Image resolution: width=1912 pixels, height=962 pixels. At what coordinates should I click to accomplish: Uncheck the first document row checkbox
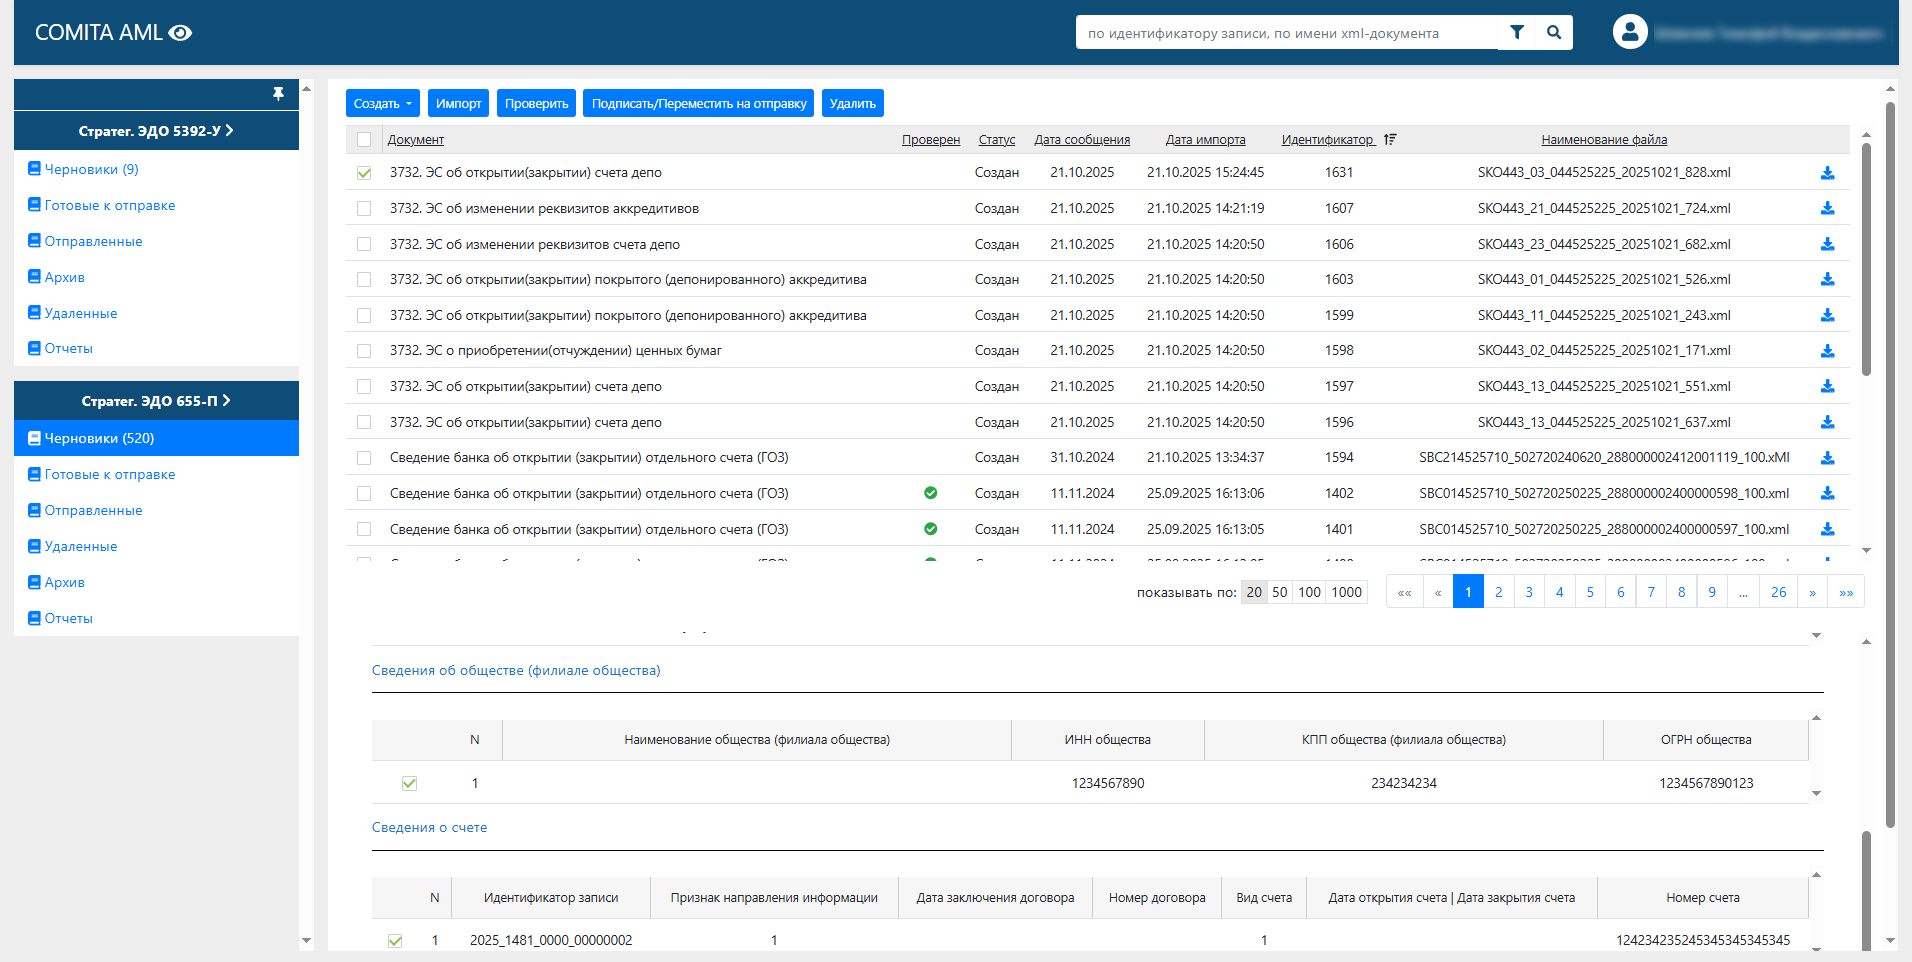point(364,173)
